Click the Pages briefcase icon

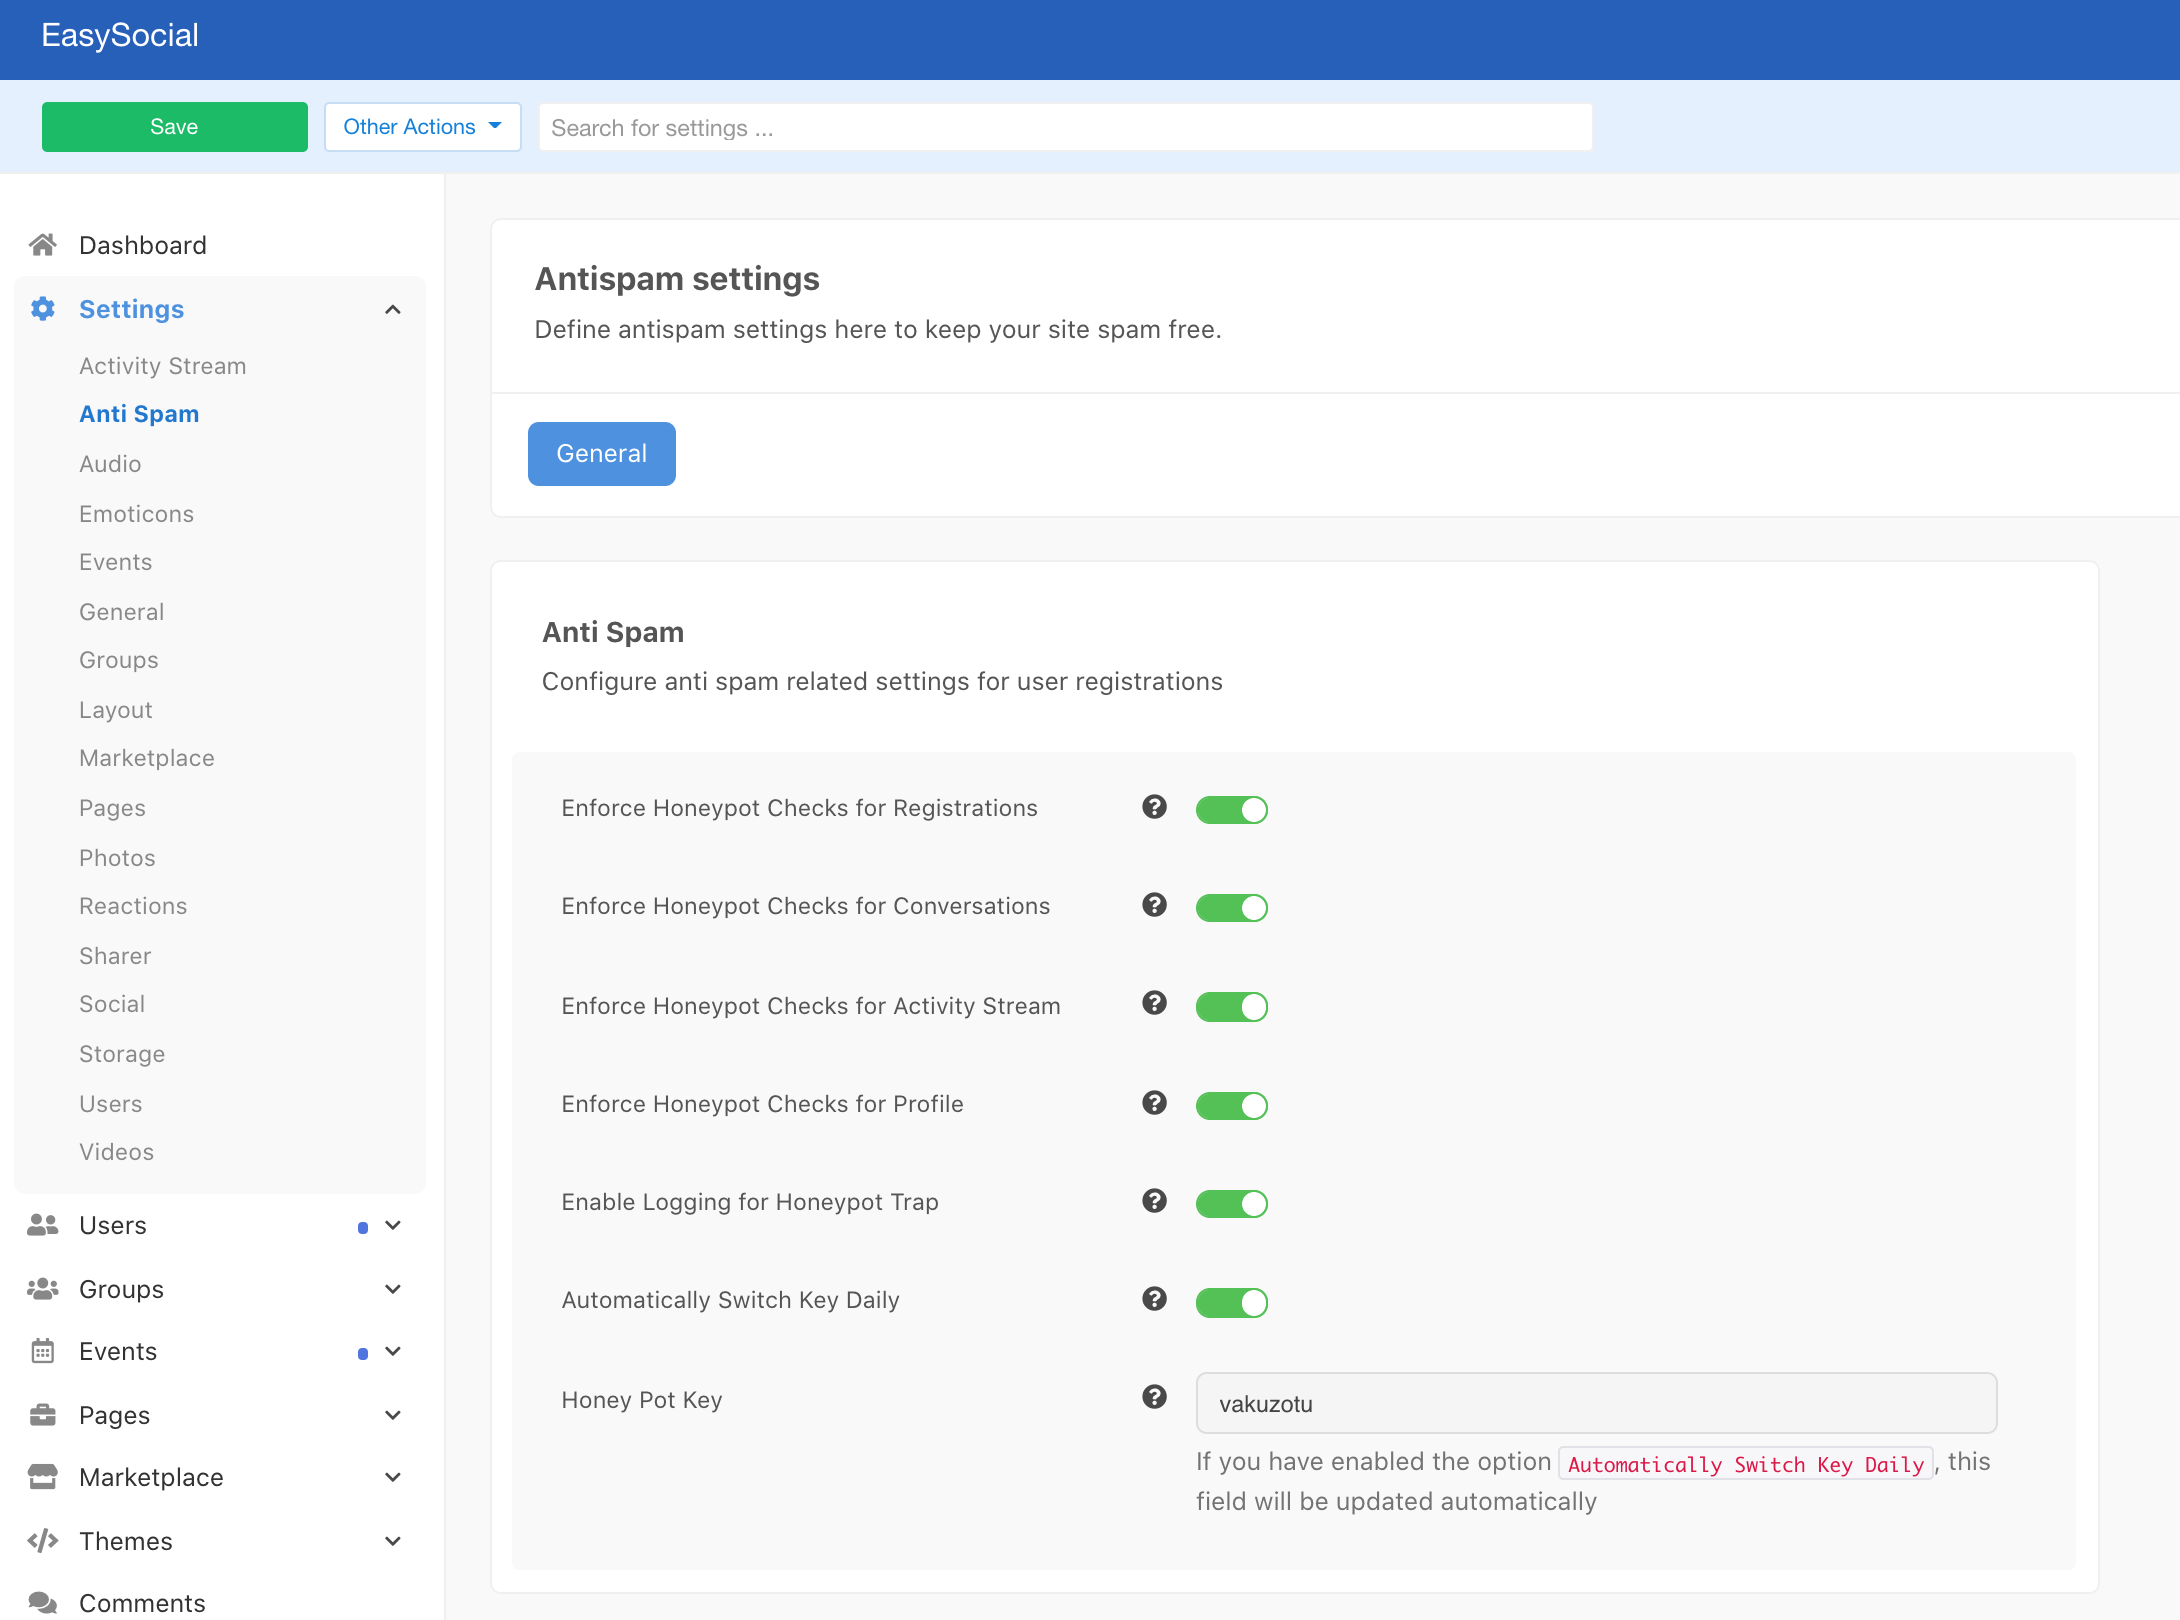point(42,1415)
